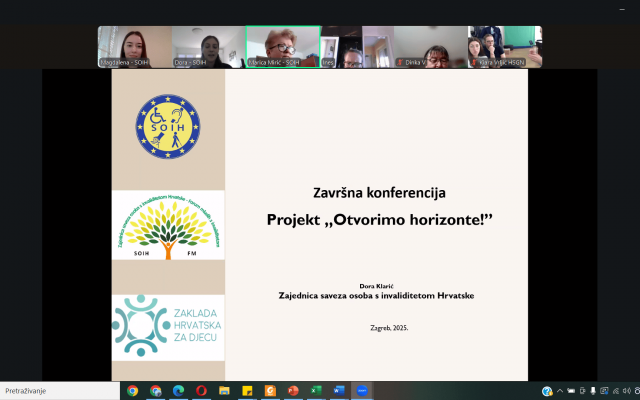Open the second Chrome profile icon

coord(156,391)
